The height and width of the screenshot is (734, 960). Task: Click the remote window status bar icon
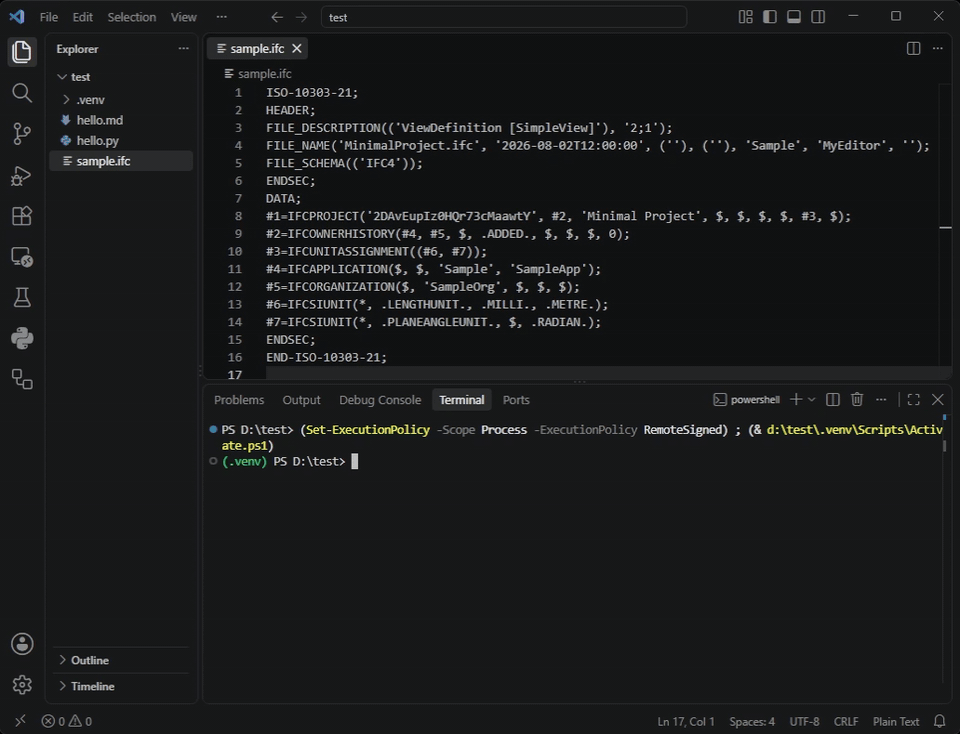[20, 721]
